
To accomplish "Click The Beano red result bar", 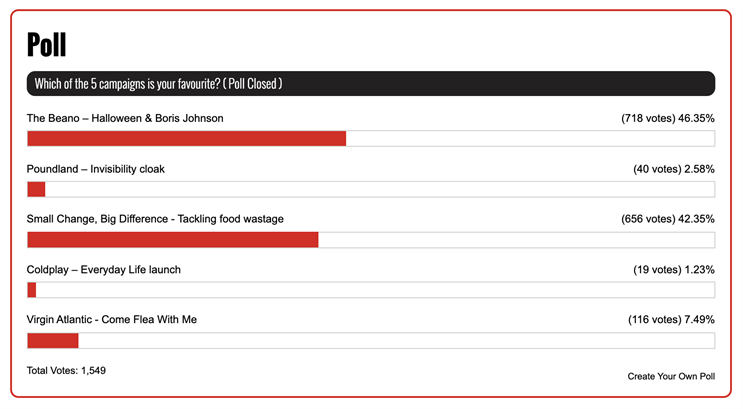I will pyautogui.click(x=187, y=138).
